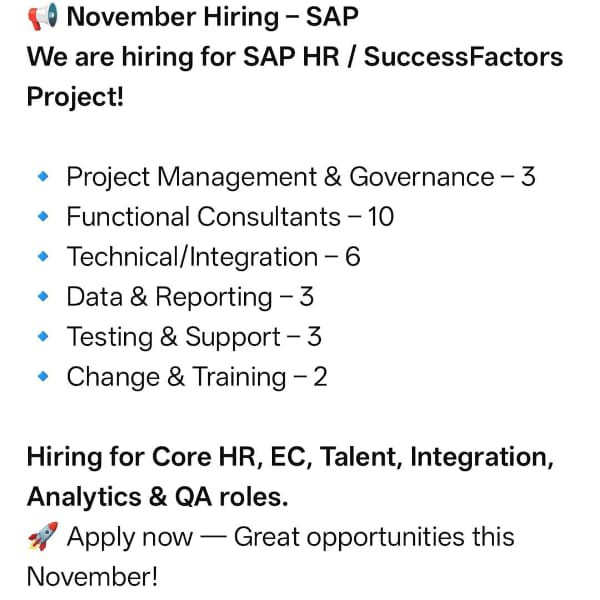The image size is (600, 600).
Task: Select "Data & Reporting – 3" list item
Action: point(190,297)
